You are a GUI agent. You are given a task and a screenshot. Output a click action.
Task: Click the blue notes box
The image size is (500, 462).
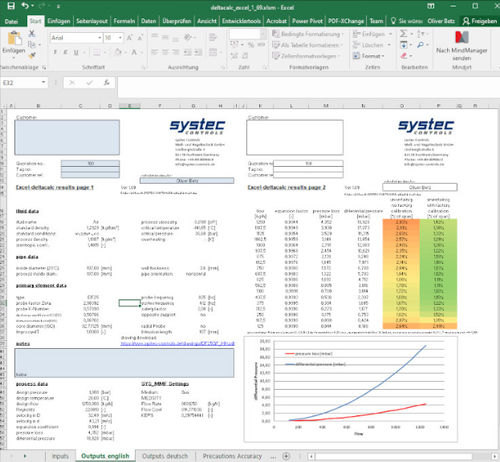point(124,363)
